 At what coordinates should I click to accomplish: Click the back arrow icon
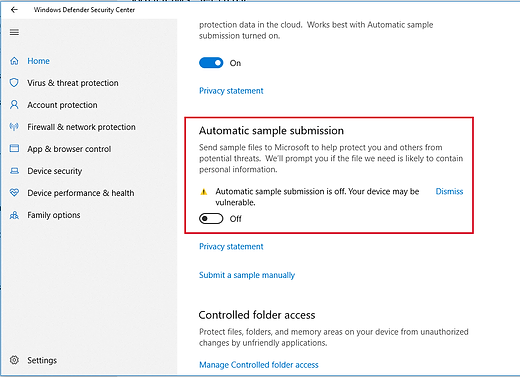pyautogui.click(x=14, y=10)
